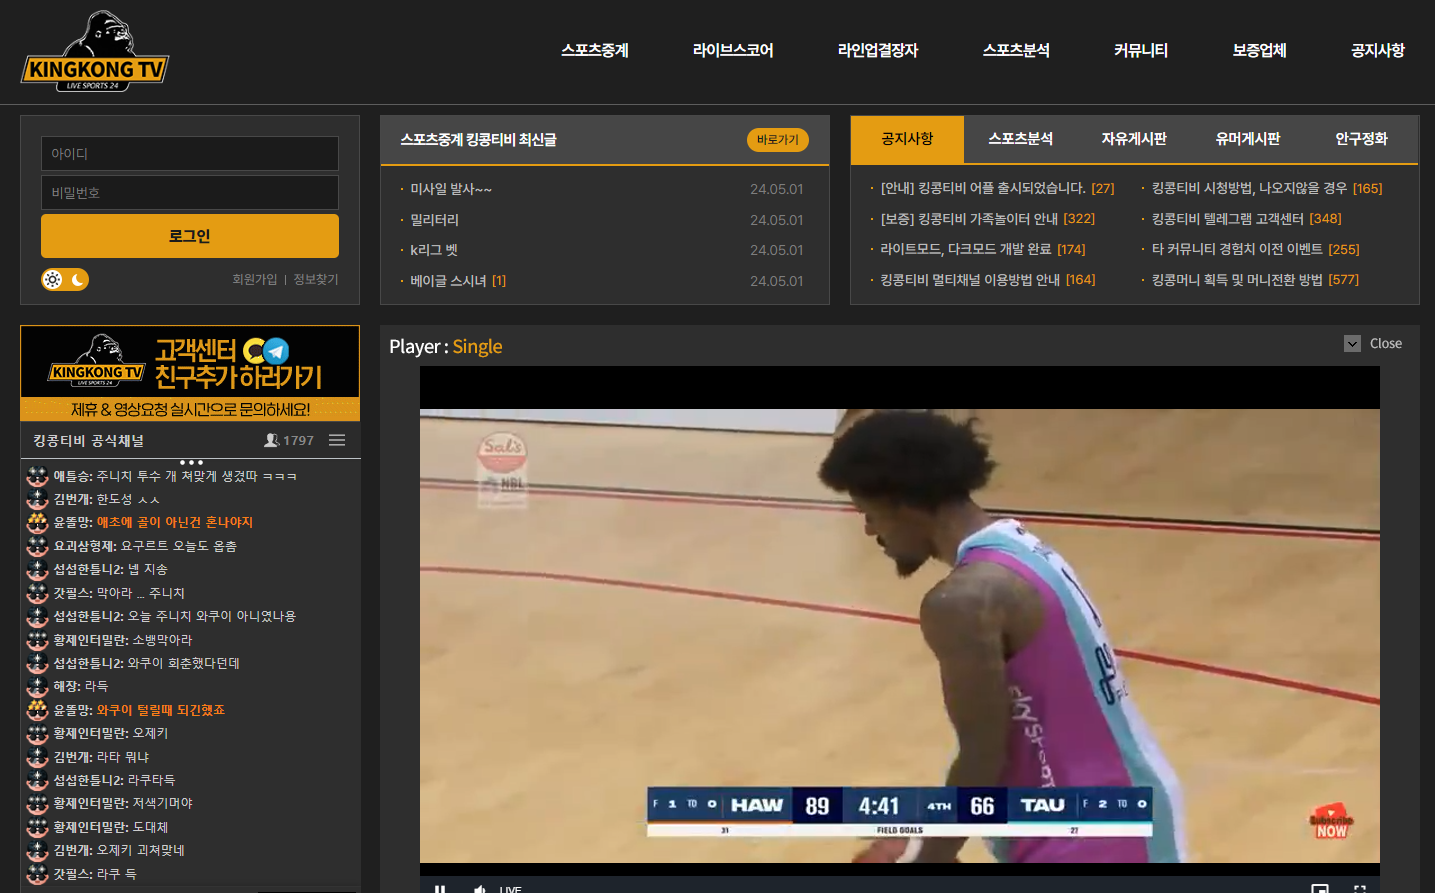This screenshot has height=893, width=1435.
Task: Open the 라이브스코어 menu
Action: (x=733, y=50)
